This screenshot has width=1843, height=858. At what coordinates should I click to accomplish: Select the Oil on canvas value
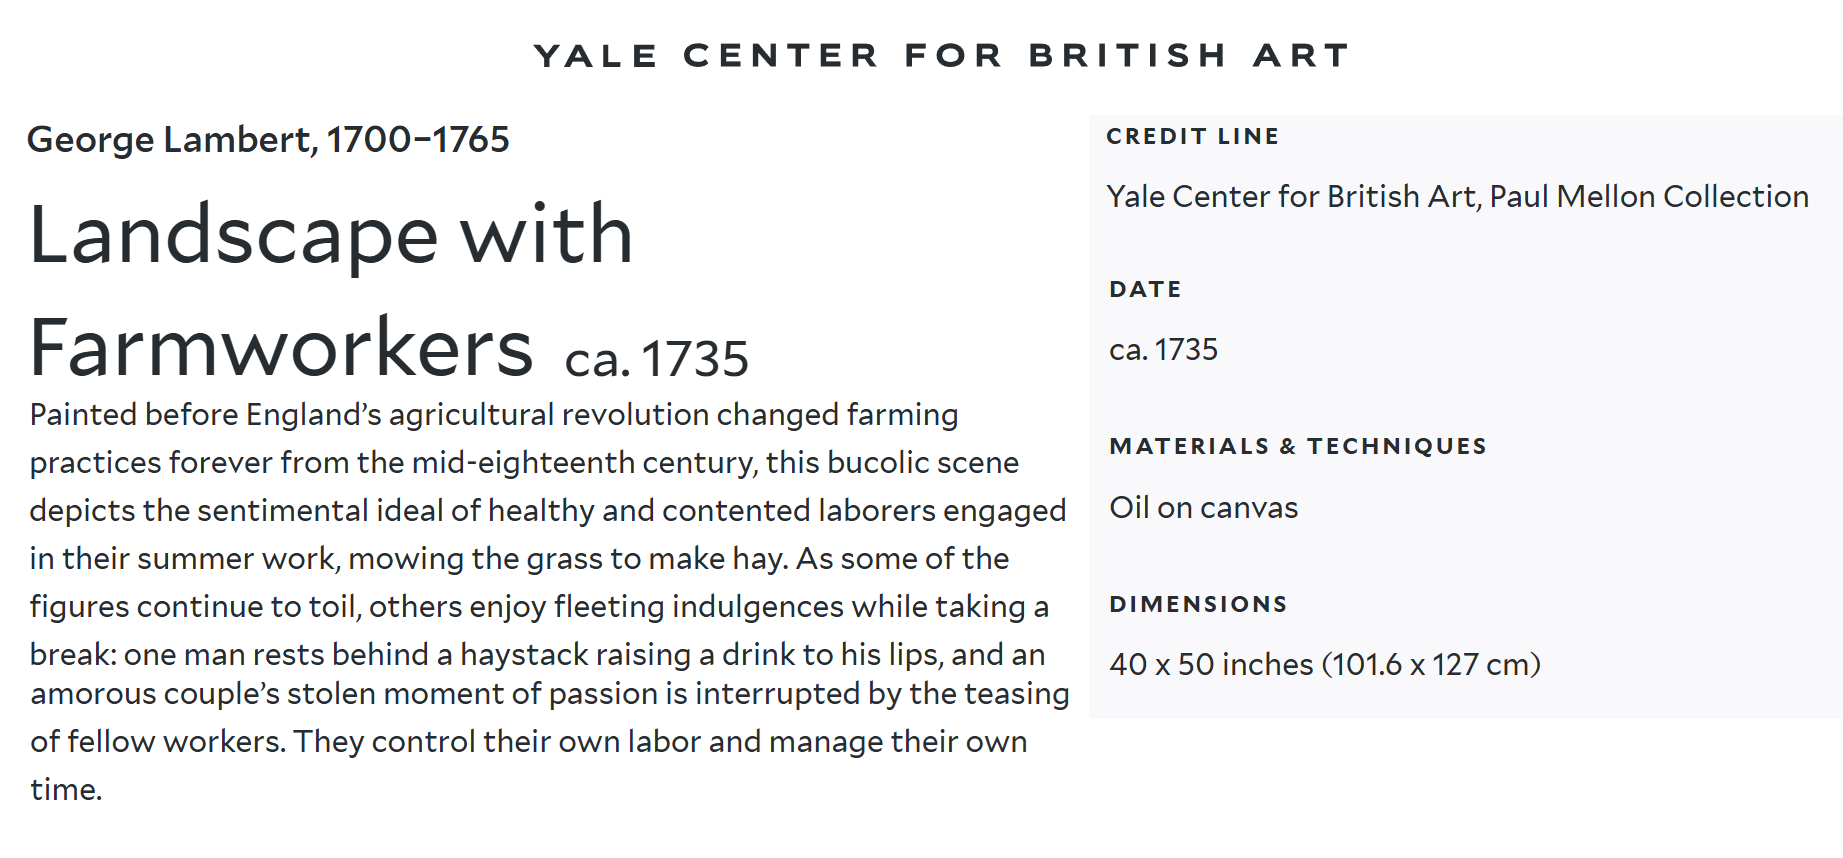1203,508
